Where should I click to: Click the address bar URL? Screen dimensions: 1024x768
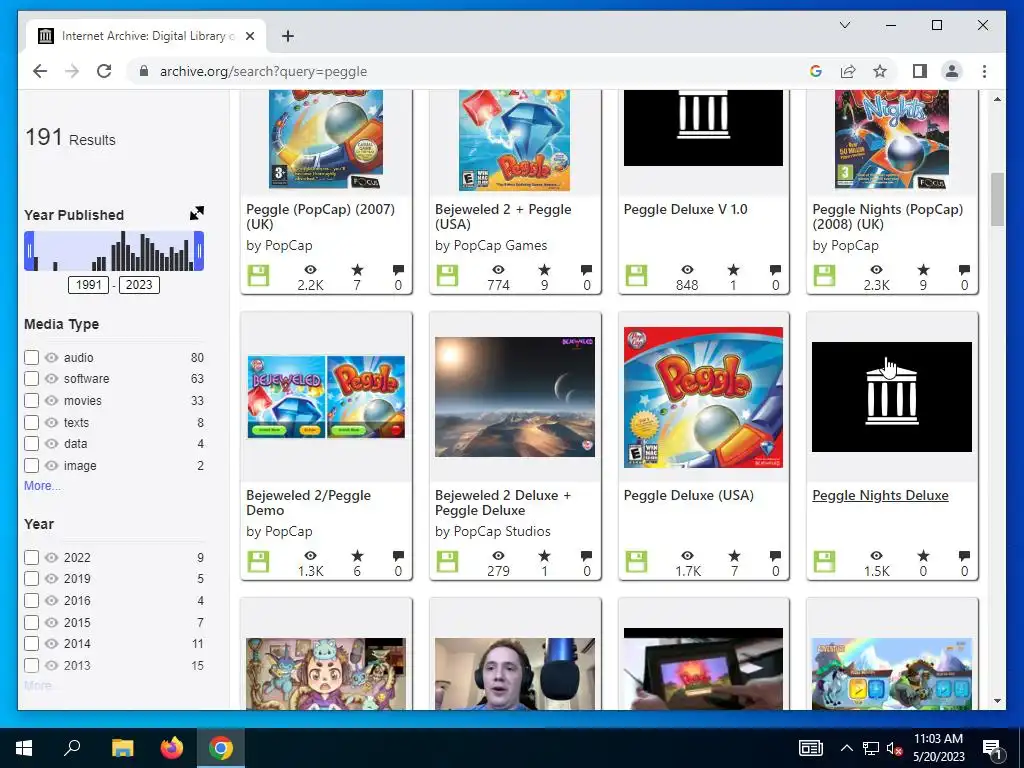tap(263, 71)
